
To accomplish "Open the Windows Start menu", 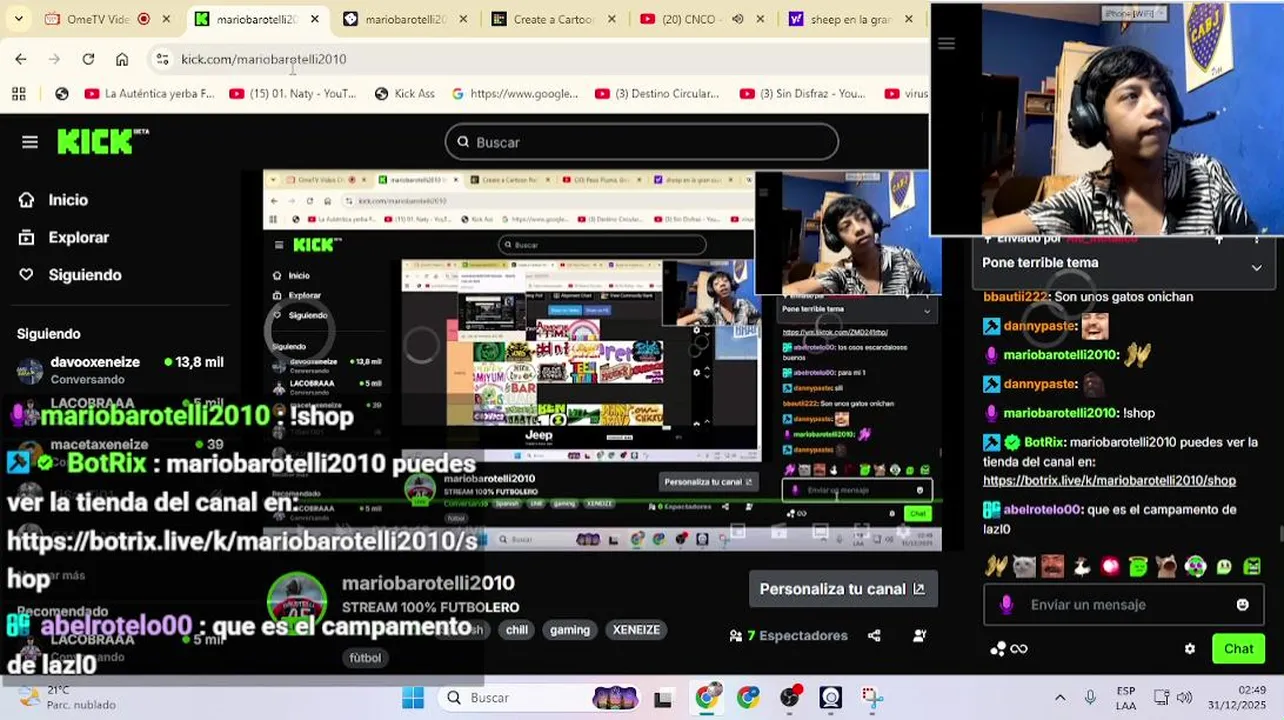I will [413, 698].
